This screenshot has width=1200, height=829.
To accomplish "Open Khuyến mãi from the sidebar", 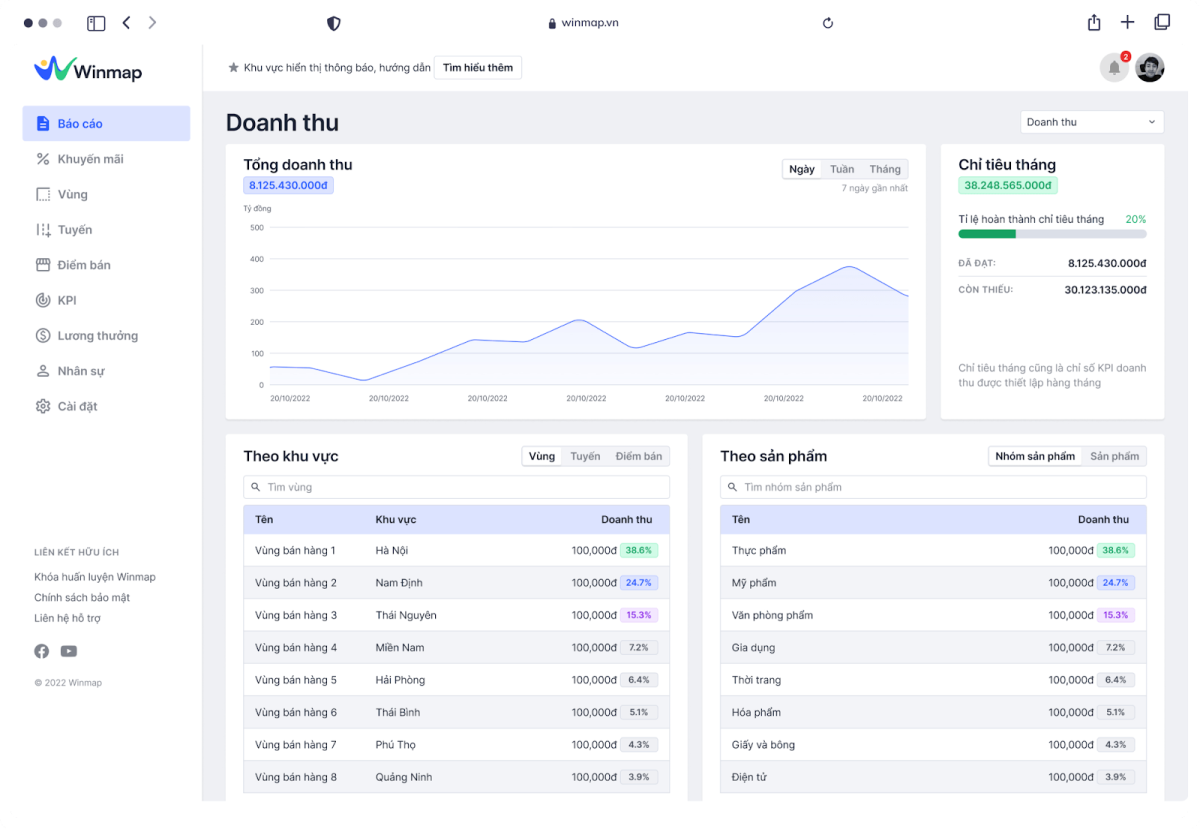I will point(90,159).
